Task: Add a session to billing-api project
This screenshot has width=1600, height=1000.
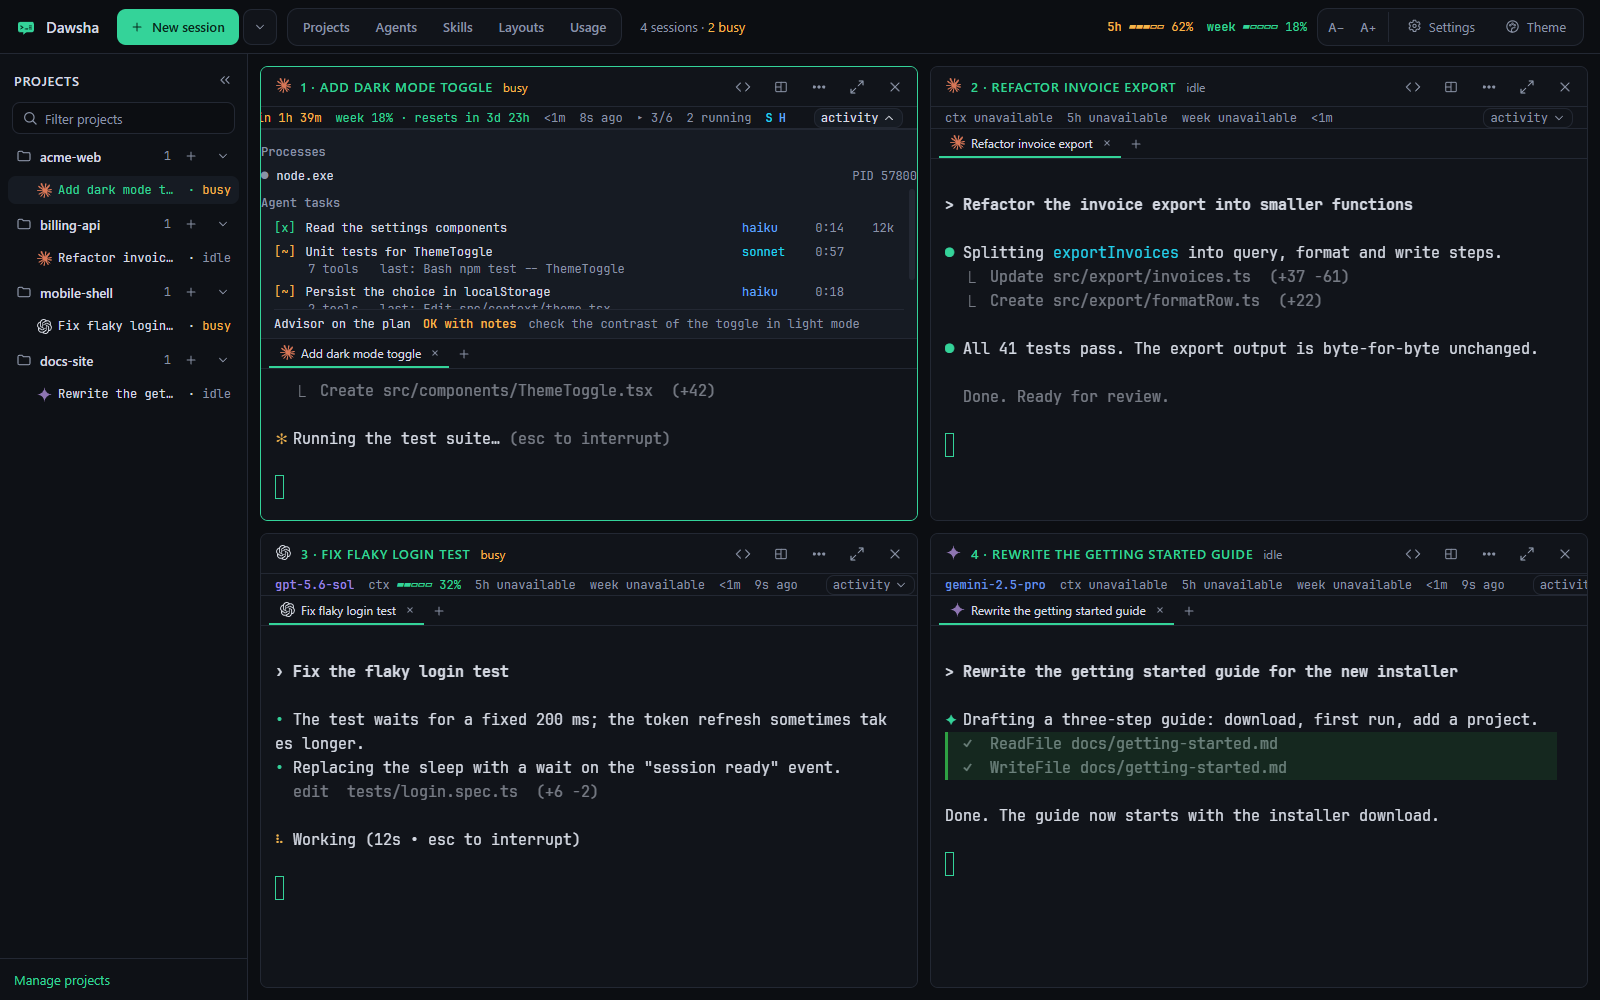Action: 191,224
